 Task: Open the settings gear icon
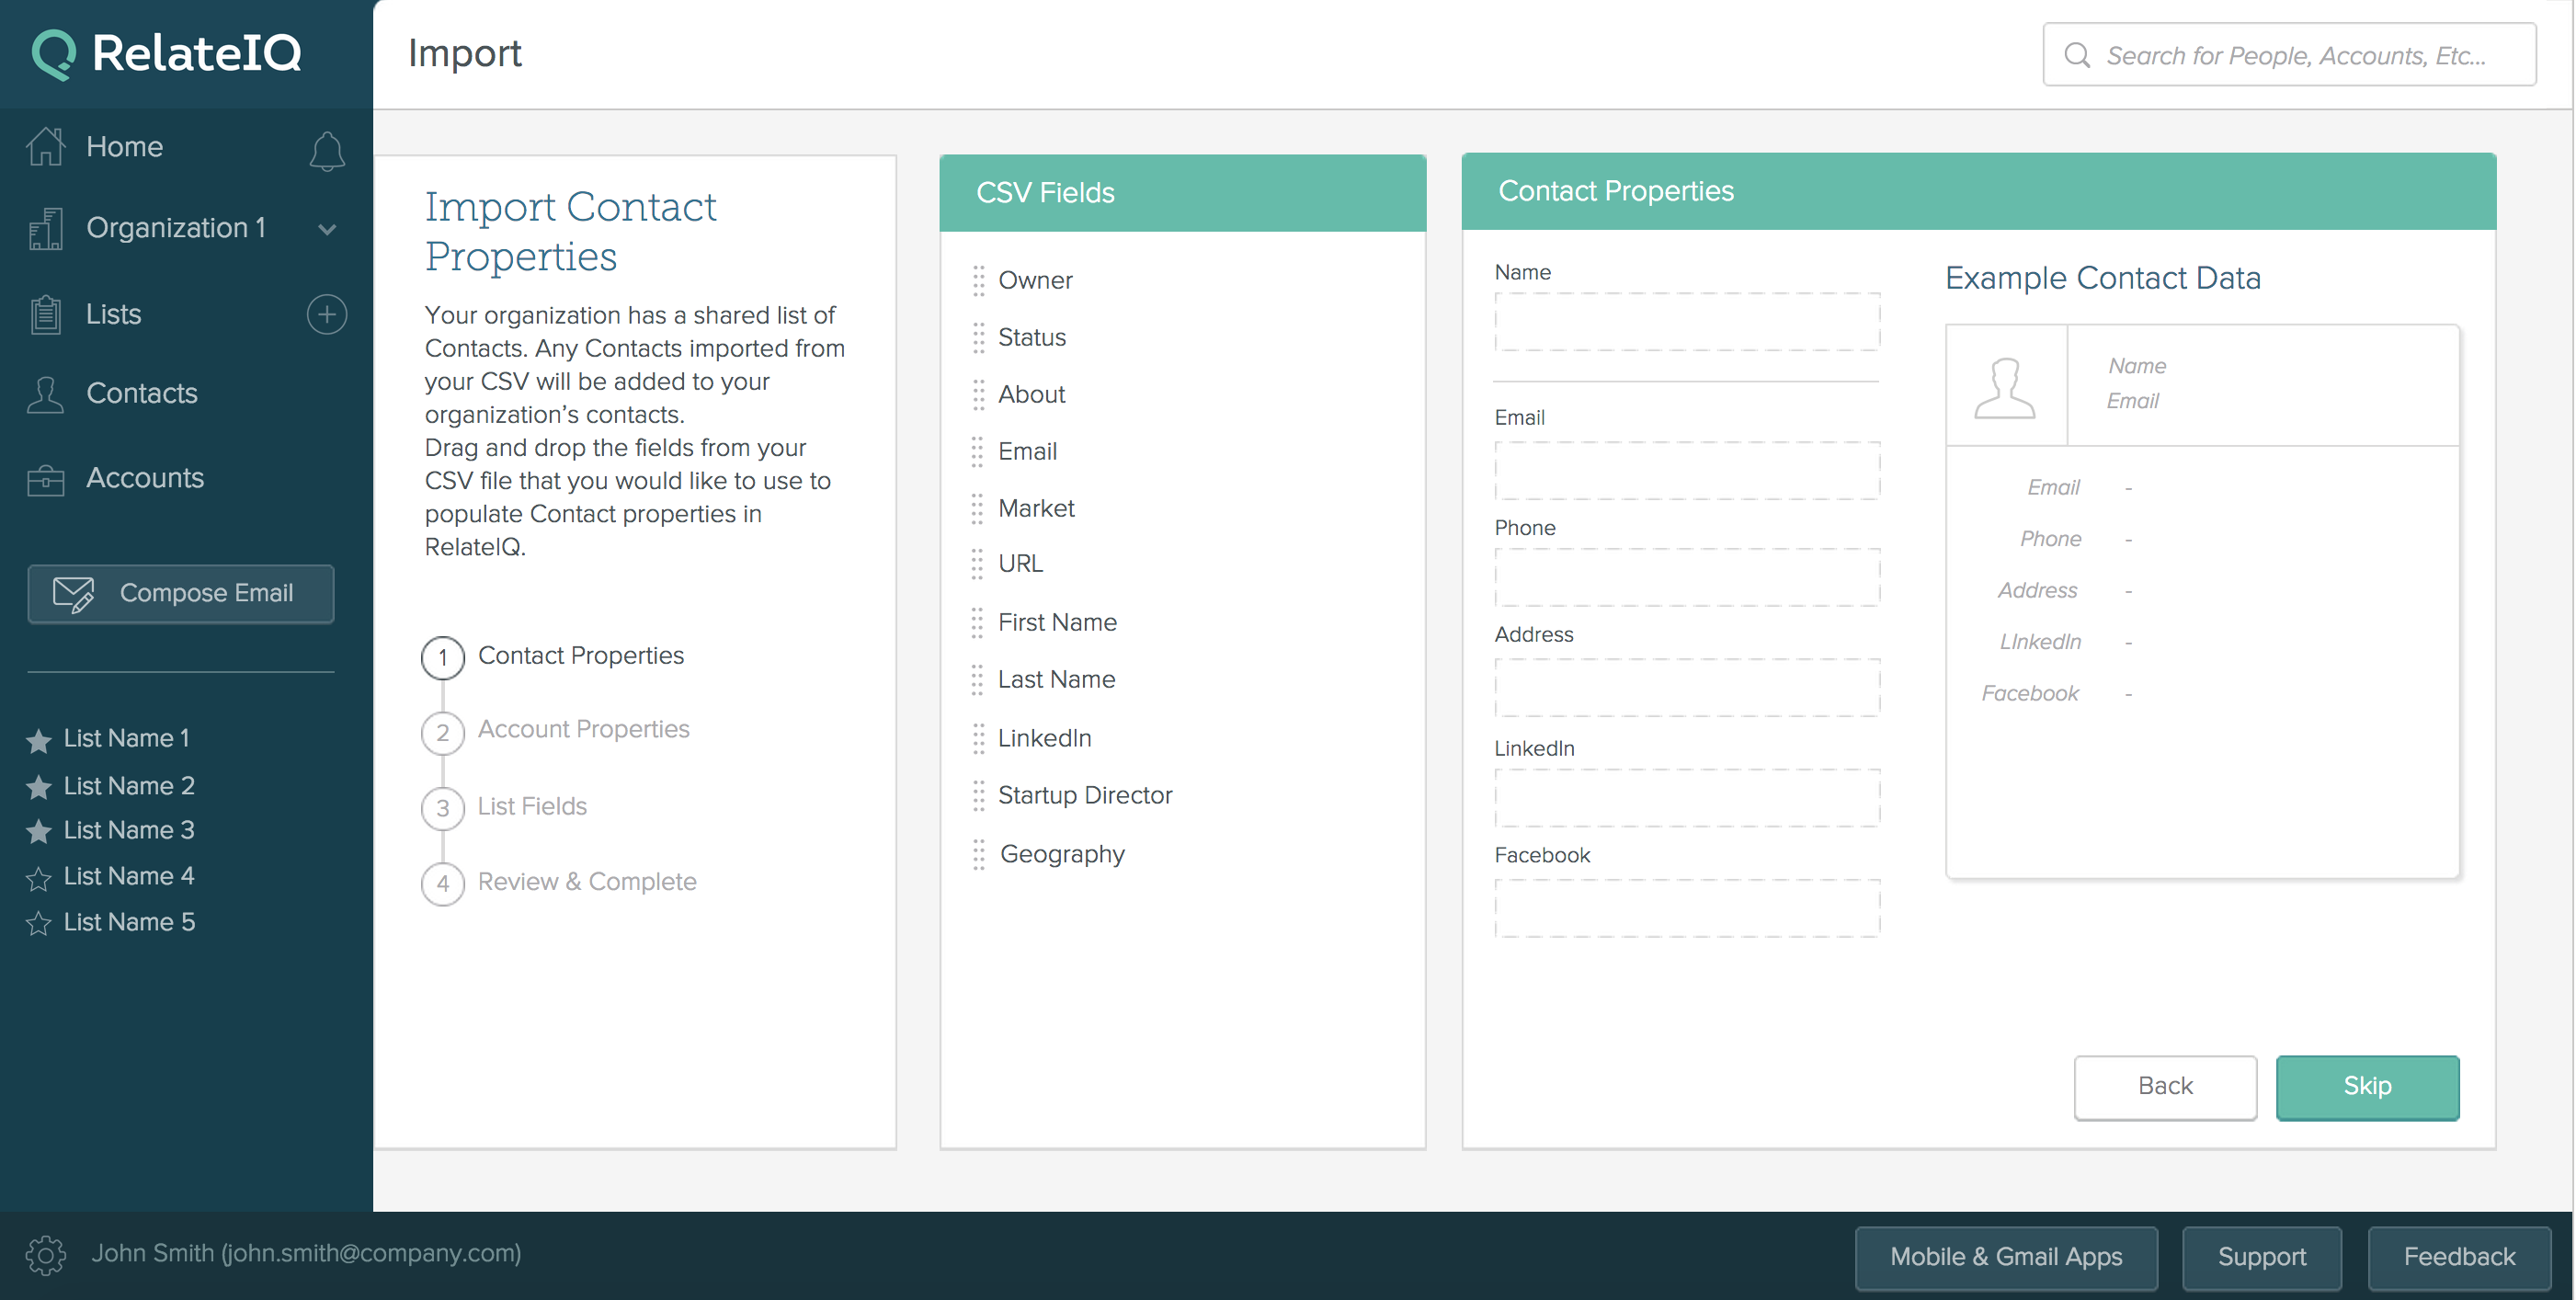pyautogui.click(x=46, y=1255)
